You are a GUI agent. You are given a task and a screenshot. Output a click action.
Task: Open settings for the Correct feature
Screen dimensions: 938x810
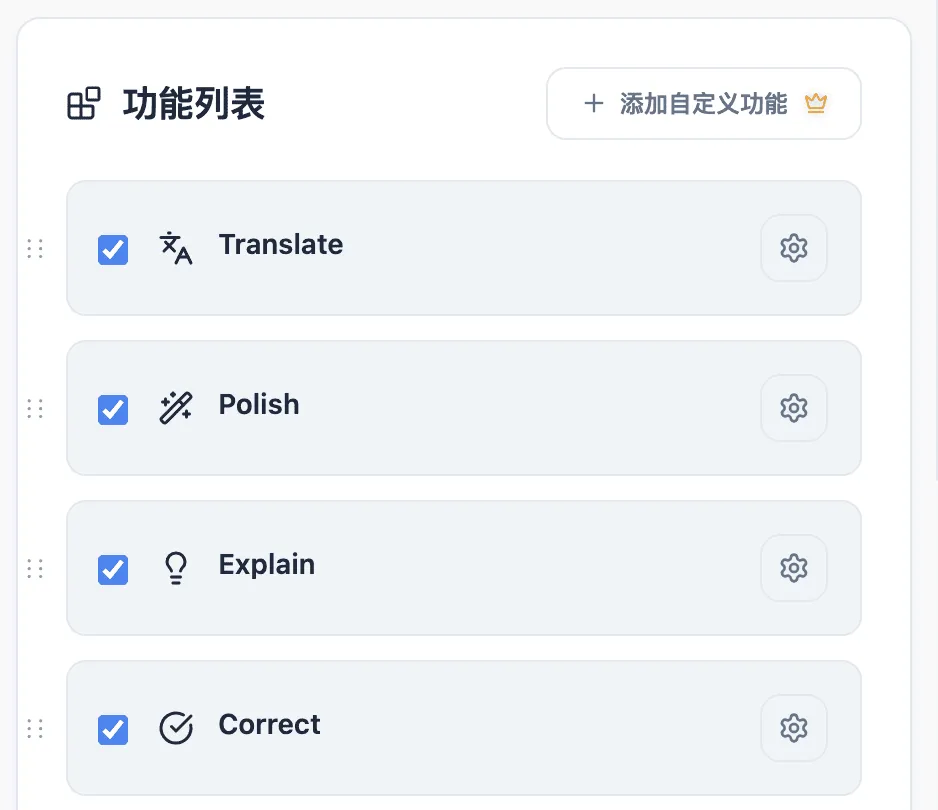[793, 727]
